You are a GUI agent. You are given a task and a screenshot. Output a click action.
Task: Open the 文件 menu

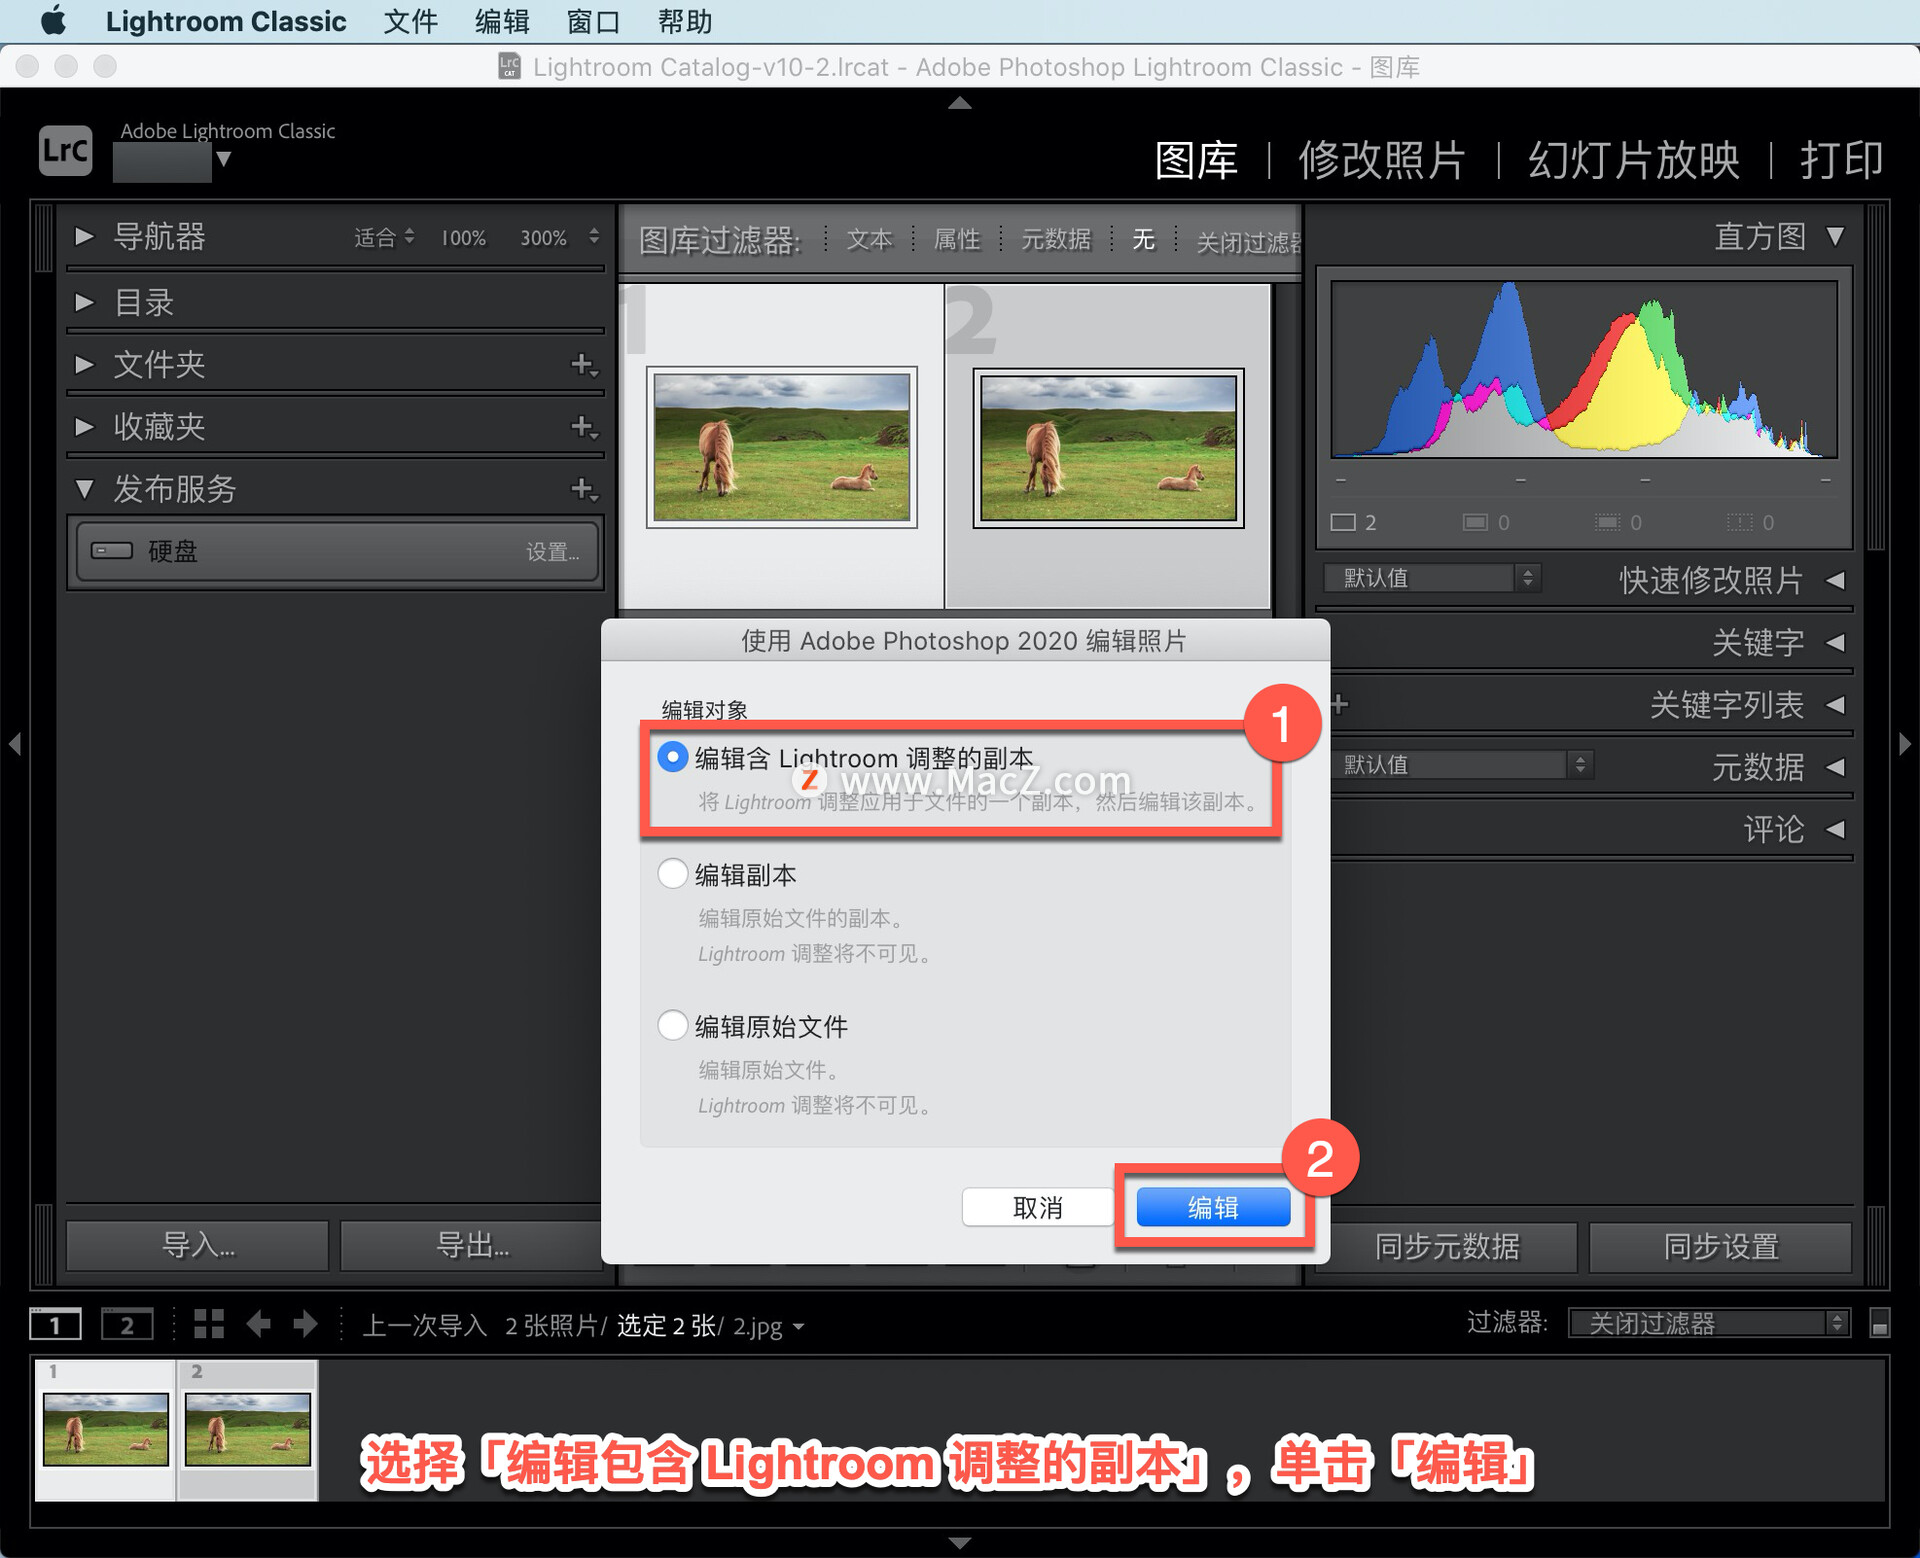410,21
